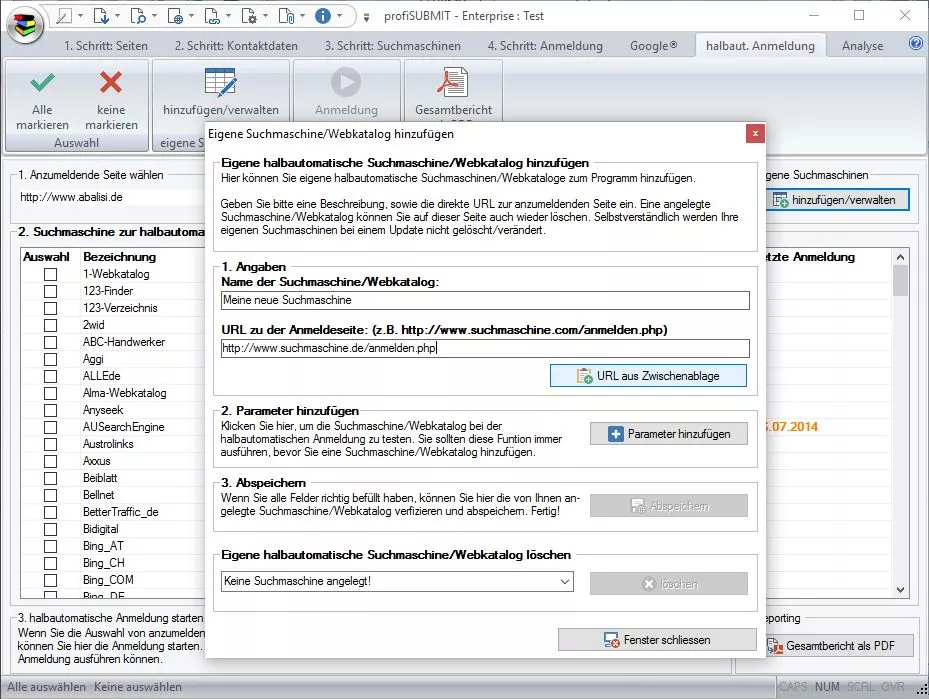Click the hinzufügen/verwalten ribbon icon

220,83
